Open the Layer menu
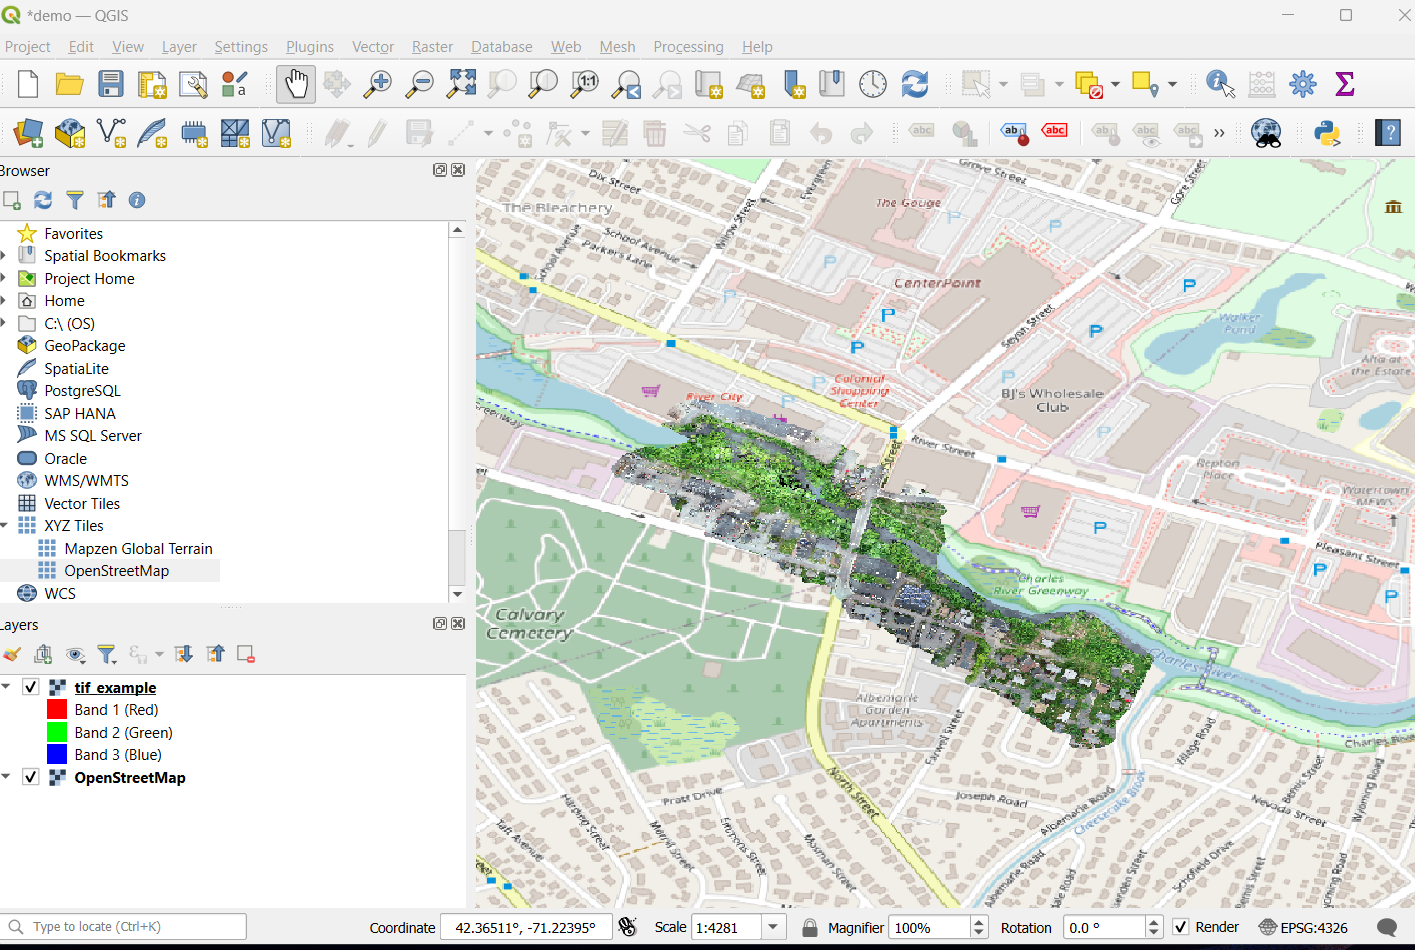 (179, 47)
